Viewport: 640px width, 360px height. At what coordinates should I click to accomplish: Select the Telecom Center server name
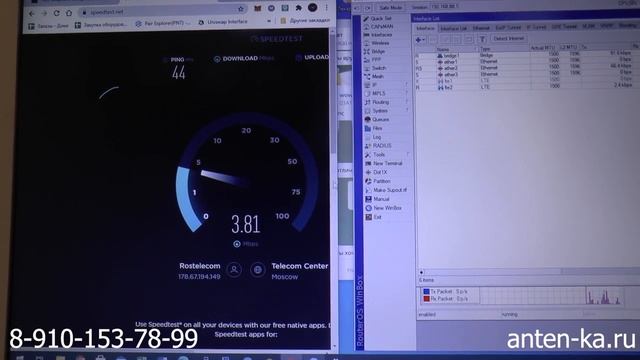click(300, 266)
